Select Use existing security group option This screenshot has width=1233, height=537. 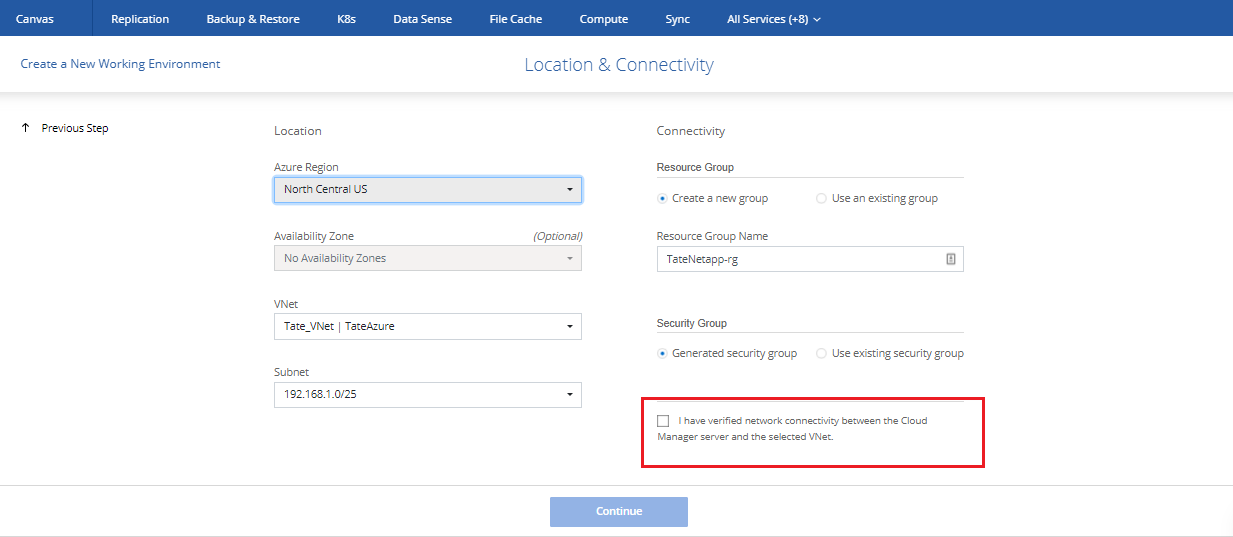coord(822,353)
